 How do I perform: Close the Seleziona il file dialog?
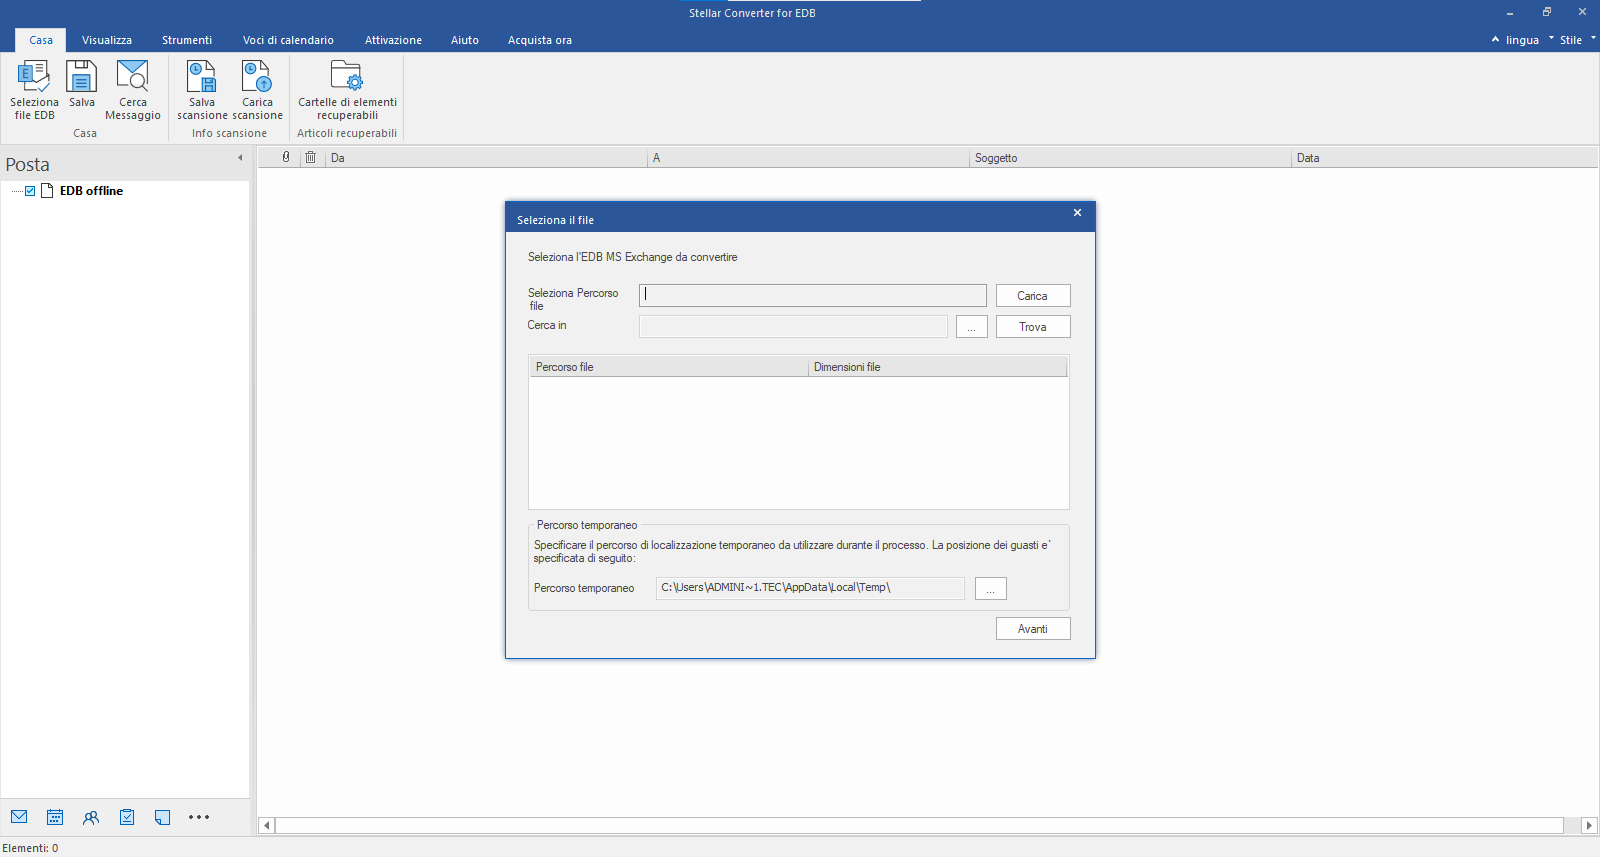(1077, 213)
